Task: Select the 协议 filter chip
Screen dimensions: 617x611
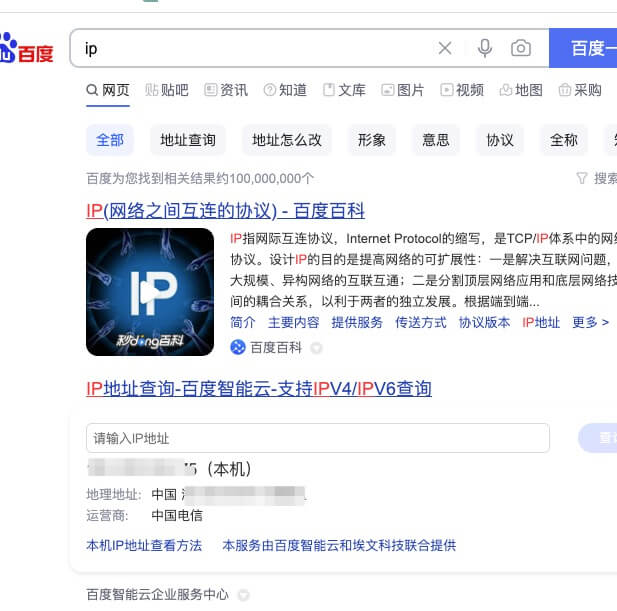Action: click(x=500, y=140)
